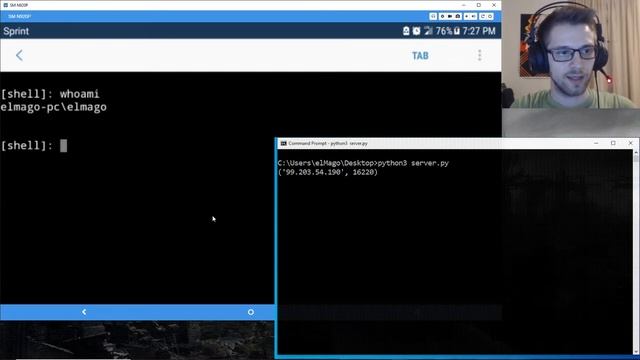Click the video camera record icon in the mirror toolbar
This screenshot has width=640, height=360.
point(450,16)
